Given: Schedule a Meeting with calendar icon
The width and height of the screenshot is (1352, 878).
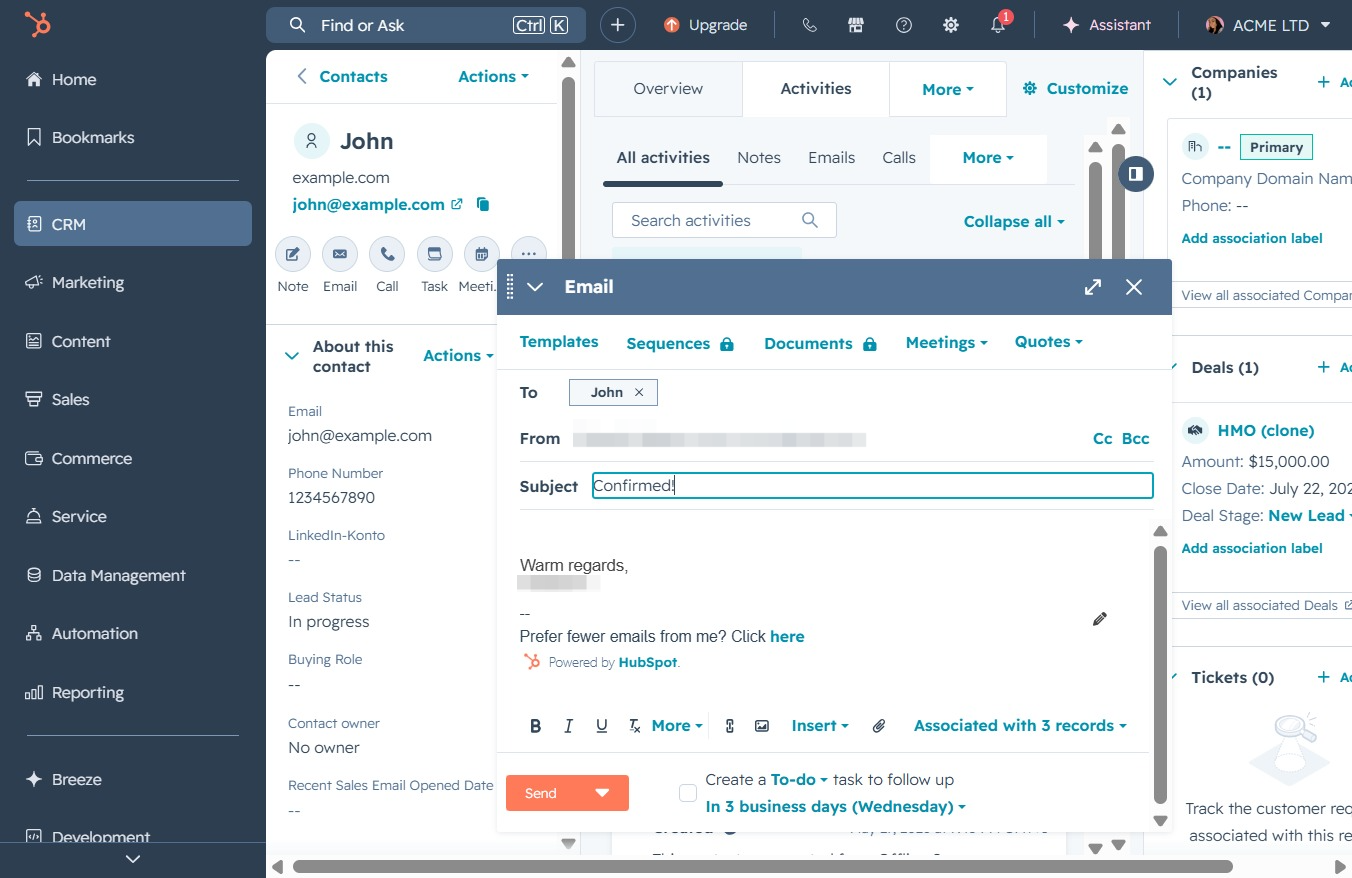Looking at the screenshot, I should click(481, 254).
